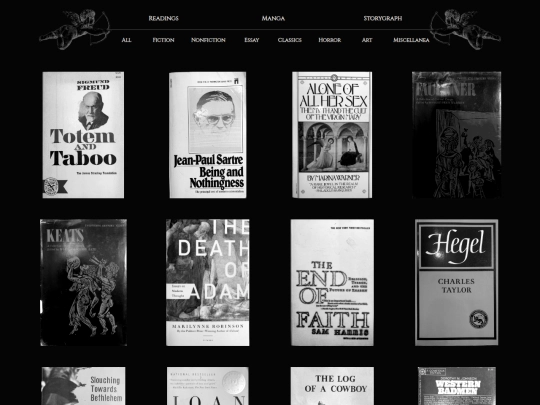The image size is (540, 405).
Task: Open the dark Faulkner book cover
Action: coord(457,135)
